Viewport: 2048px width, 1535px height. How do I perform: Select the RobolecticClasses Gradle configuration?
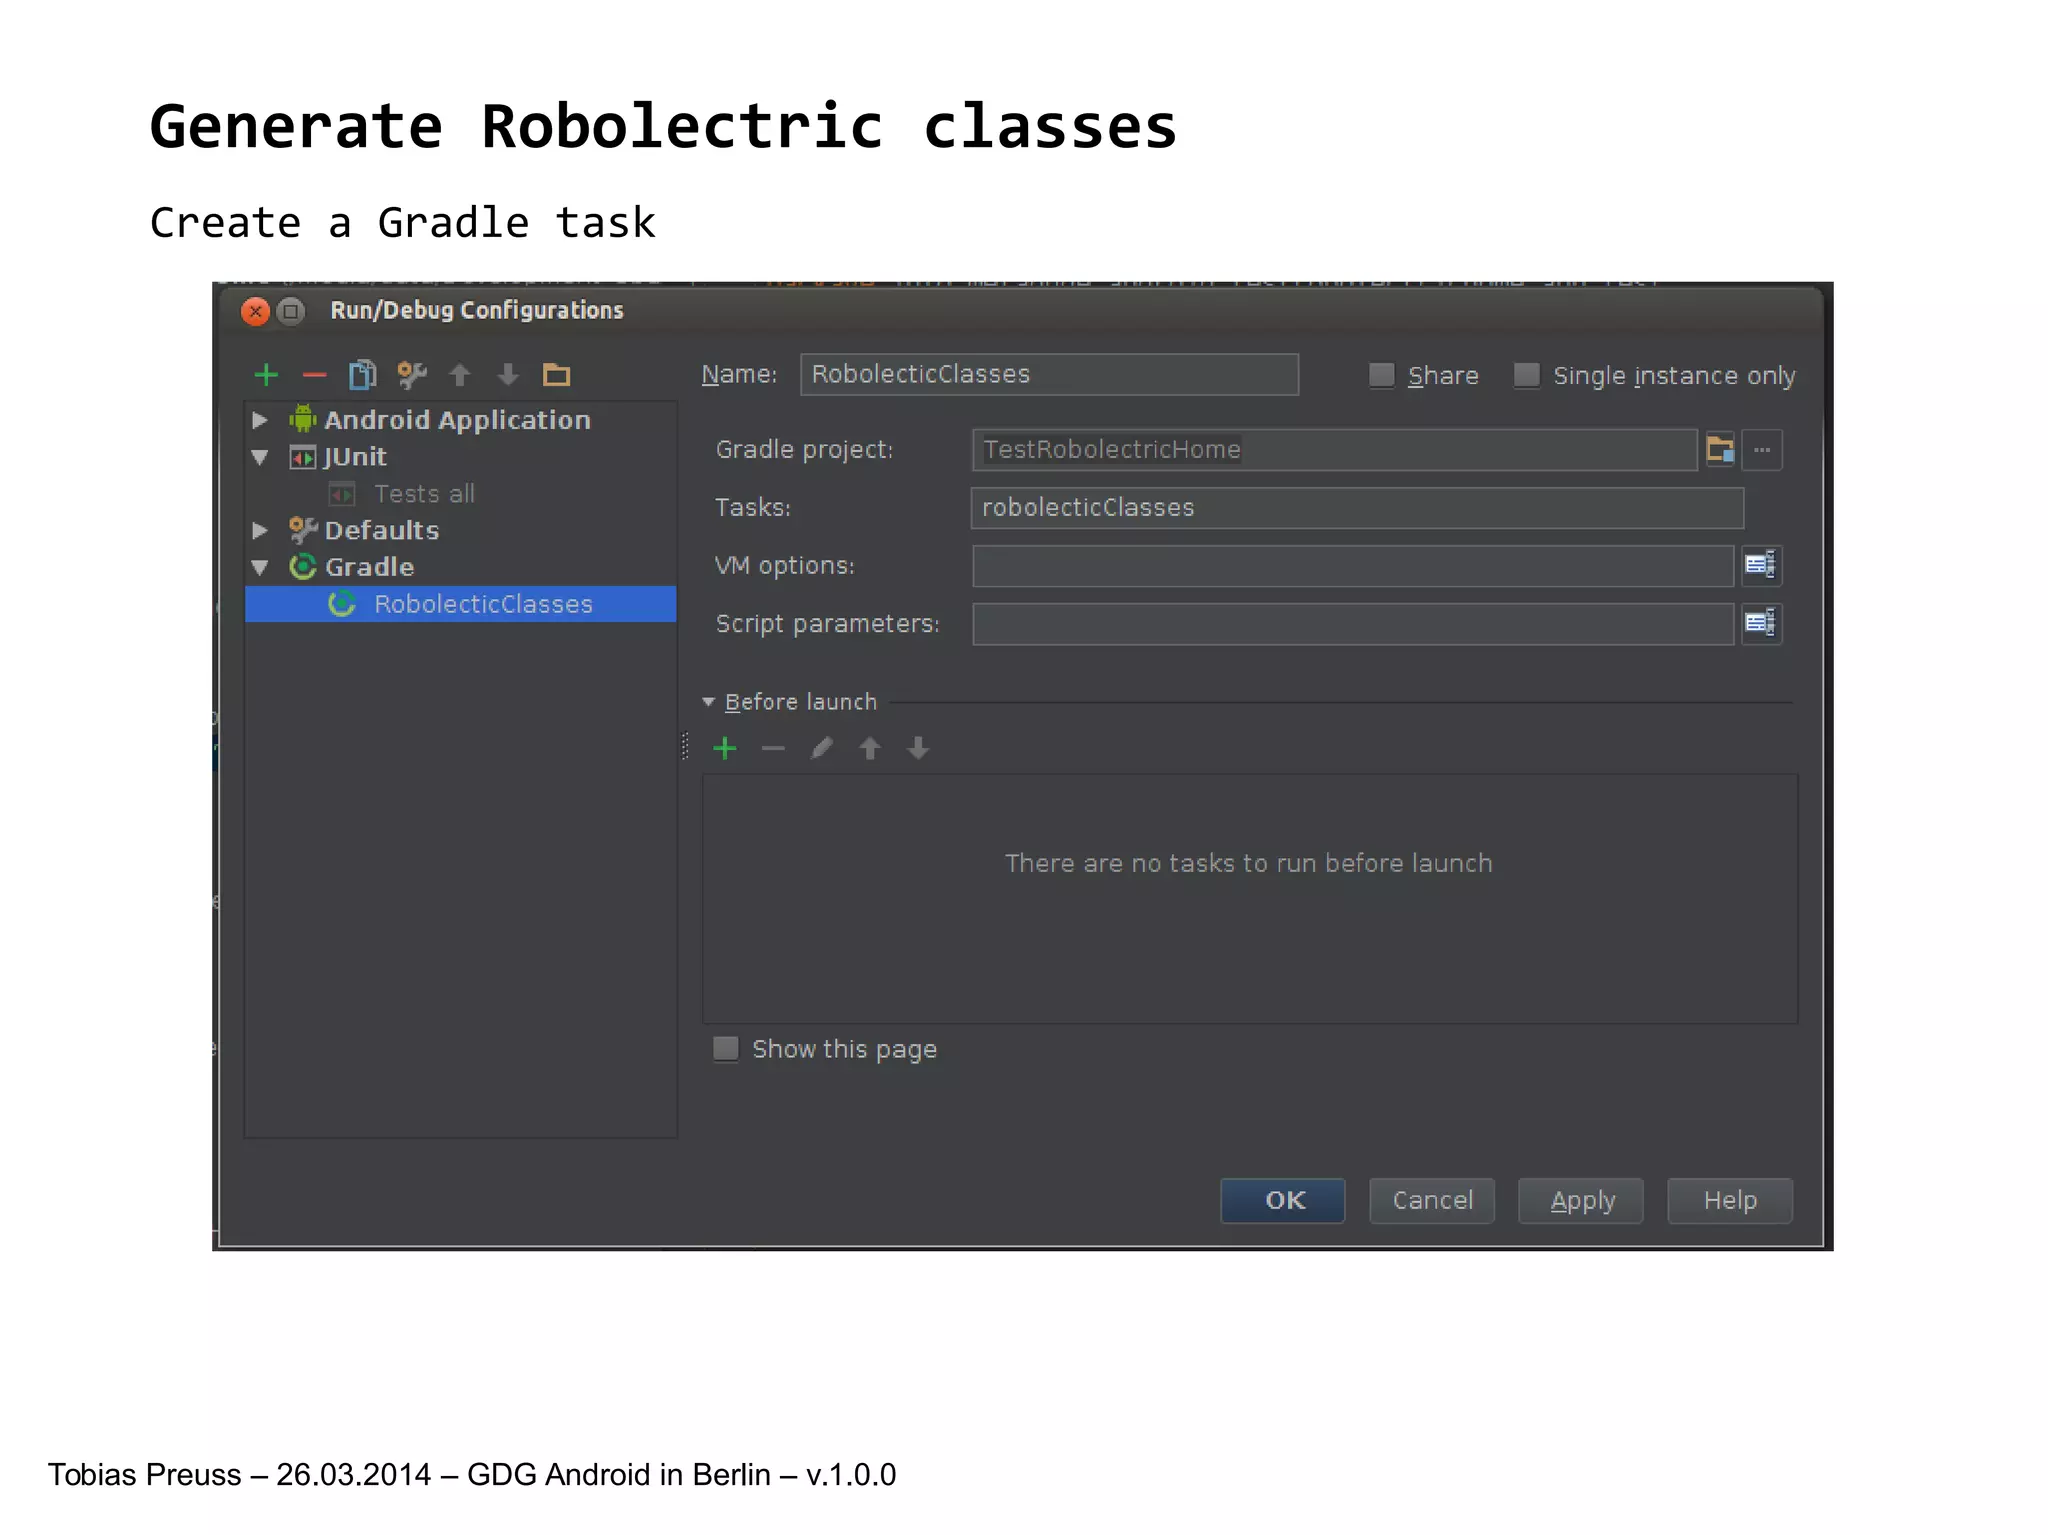(x=461, y=604)
